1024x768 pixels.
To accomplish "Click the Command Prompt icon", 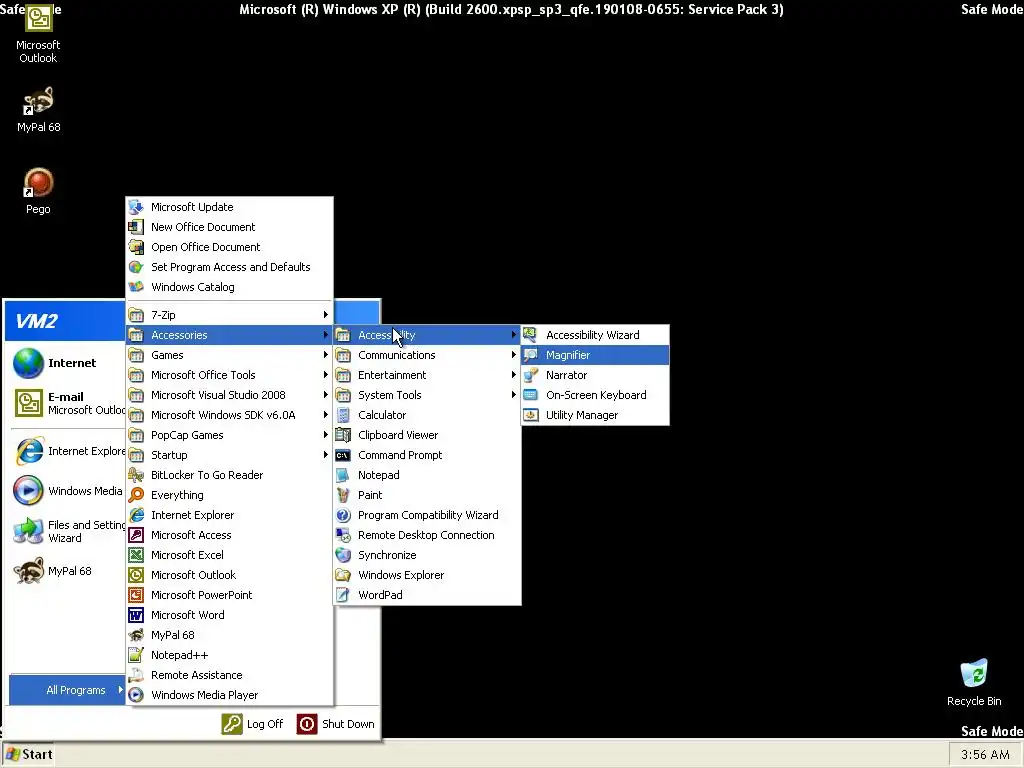I will 343,455.
